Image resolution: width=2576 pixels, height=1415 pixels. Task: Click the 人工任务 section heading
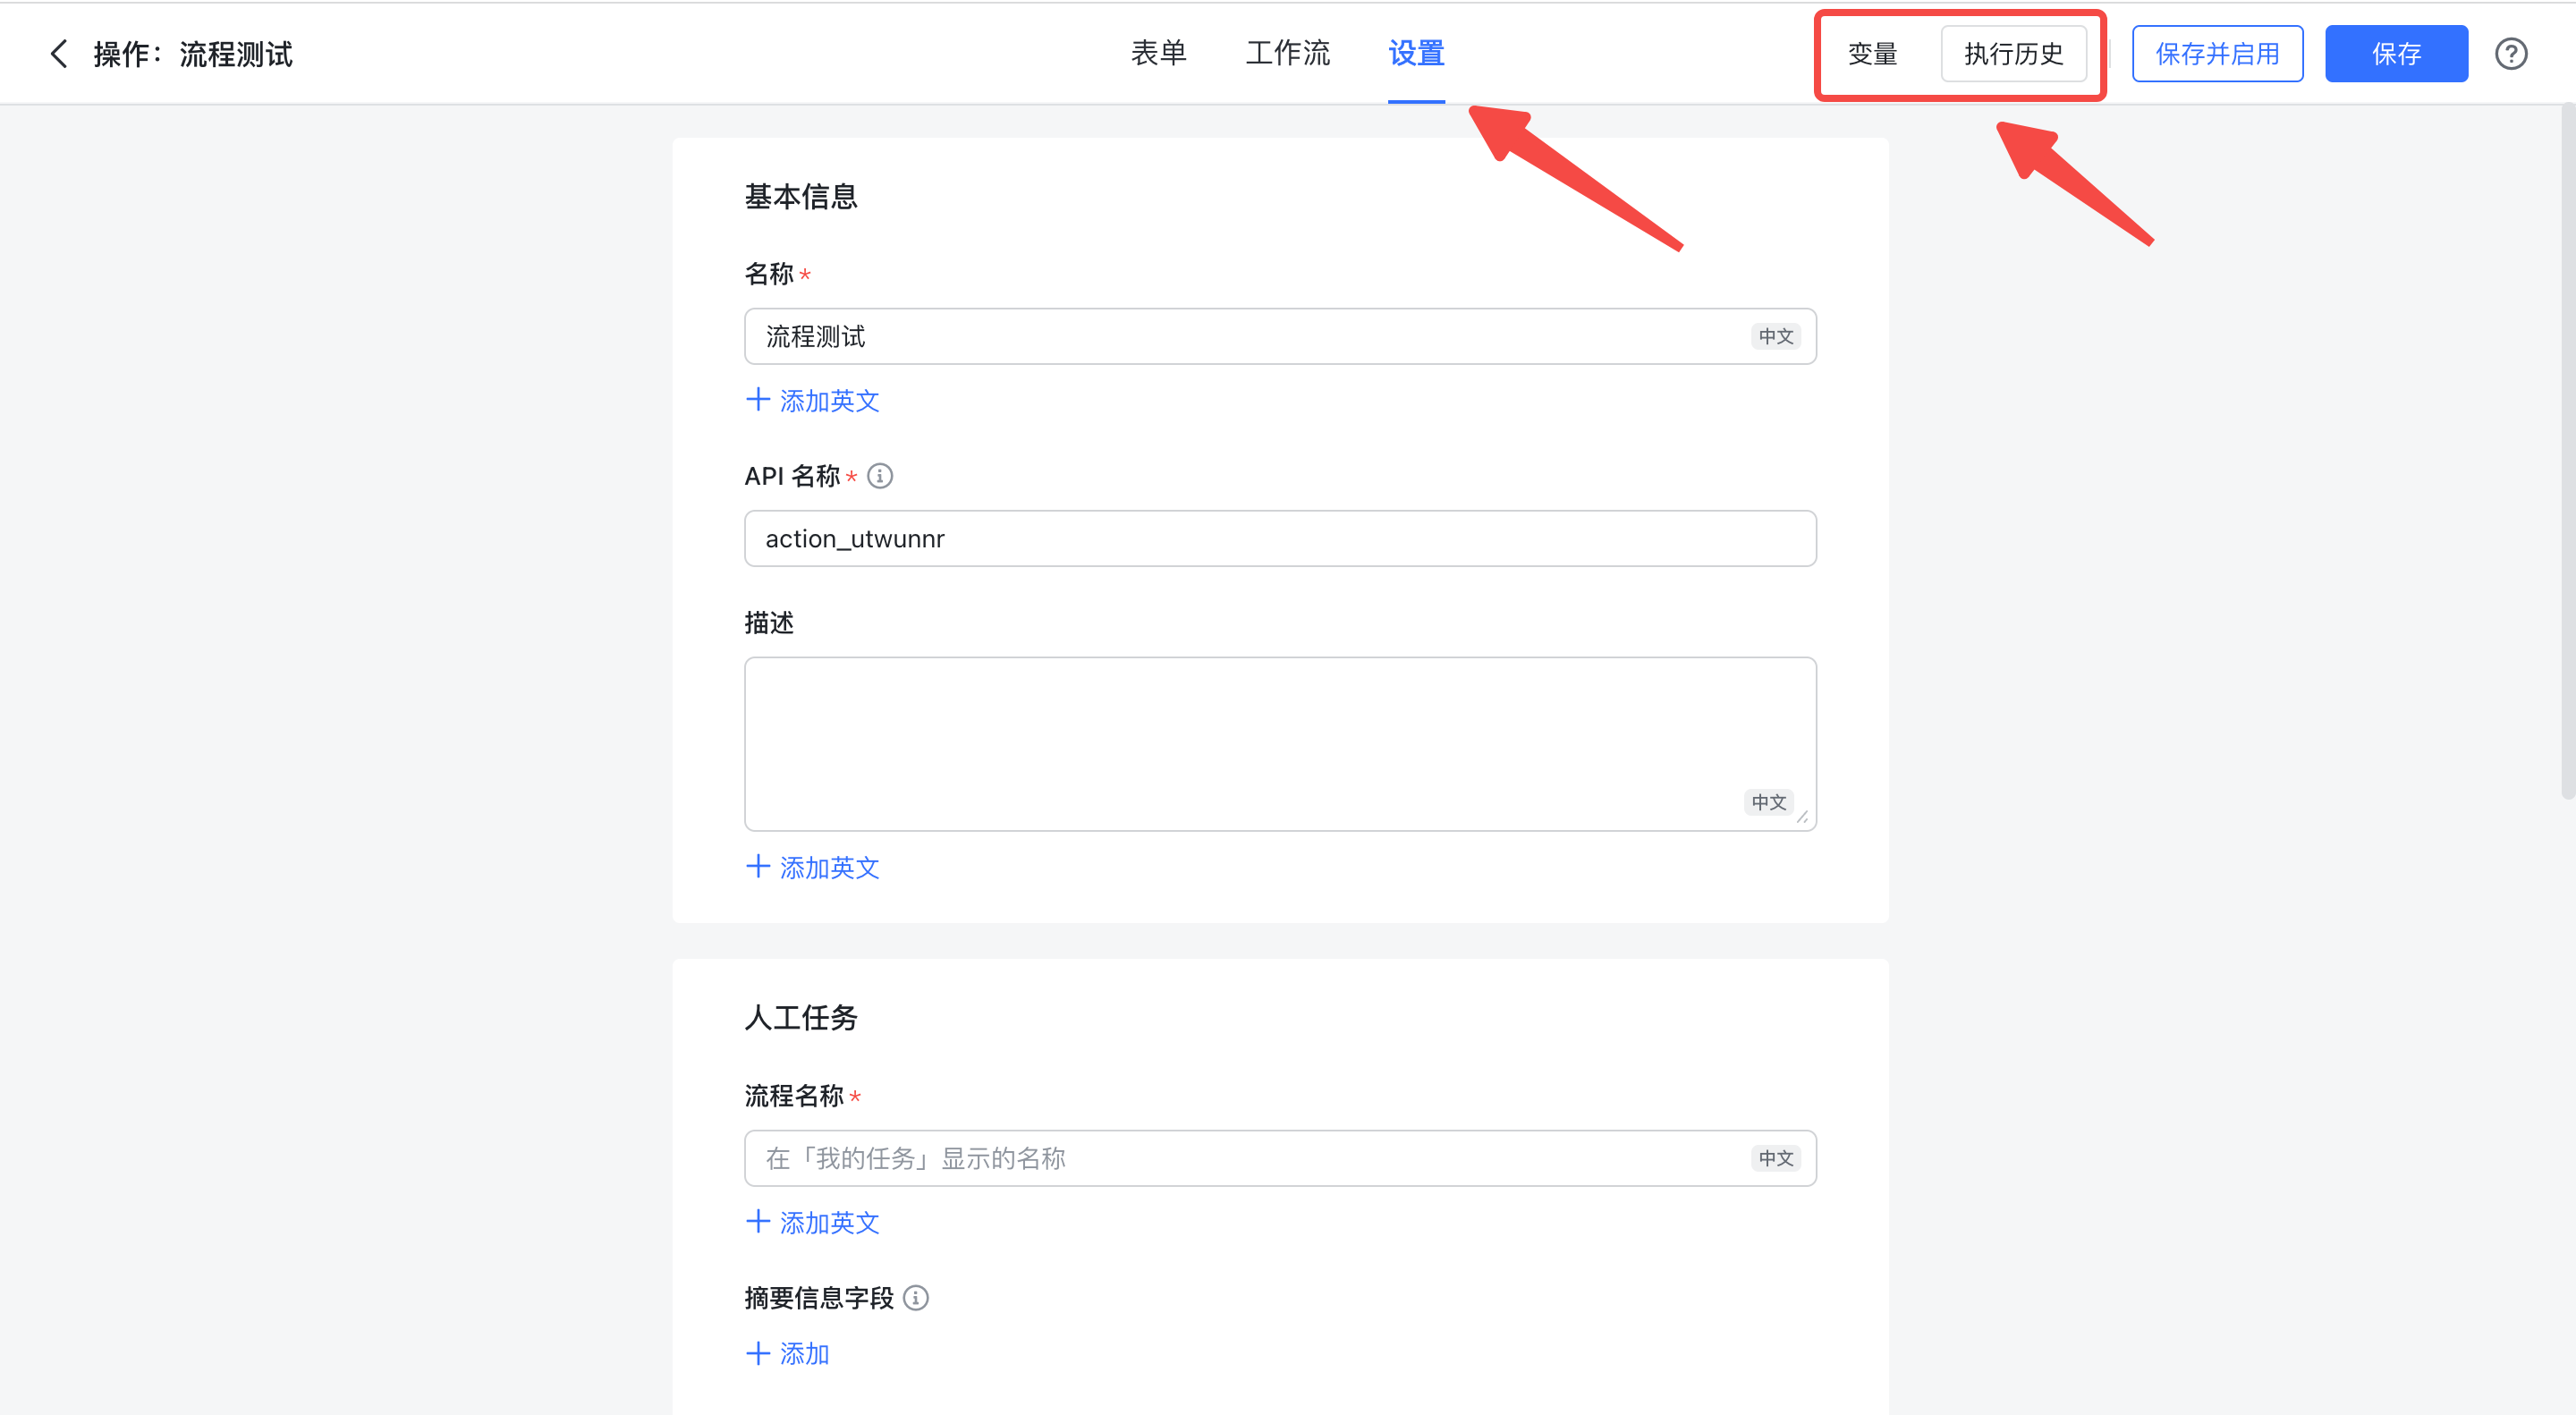801,1018
